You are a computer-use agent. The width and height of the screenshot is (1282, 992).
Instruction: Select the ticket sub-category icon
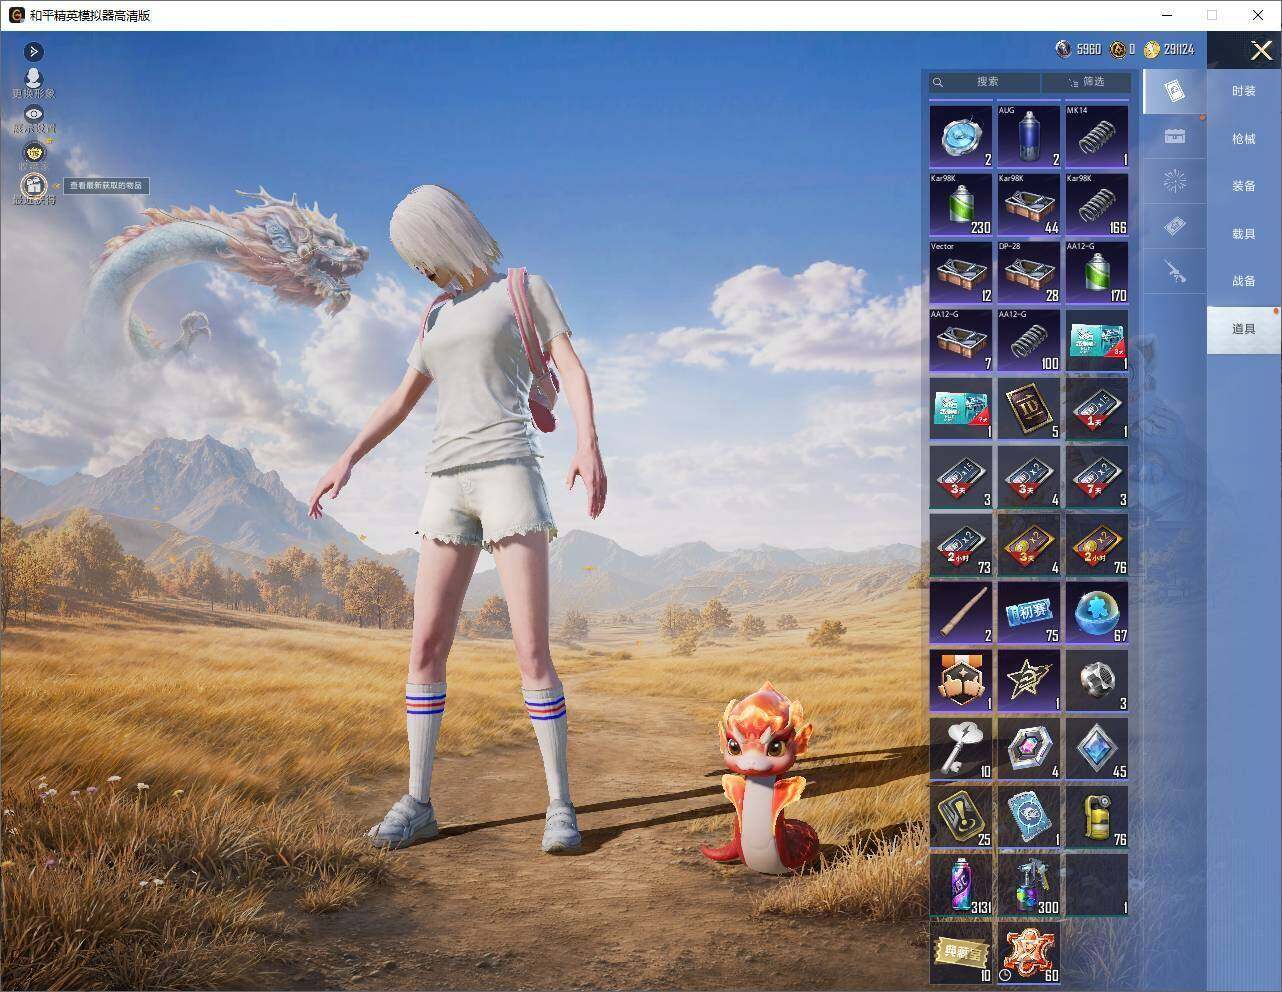click(x=1175, y=227)
